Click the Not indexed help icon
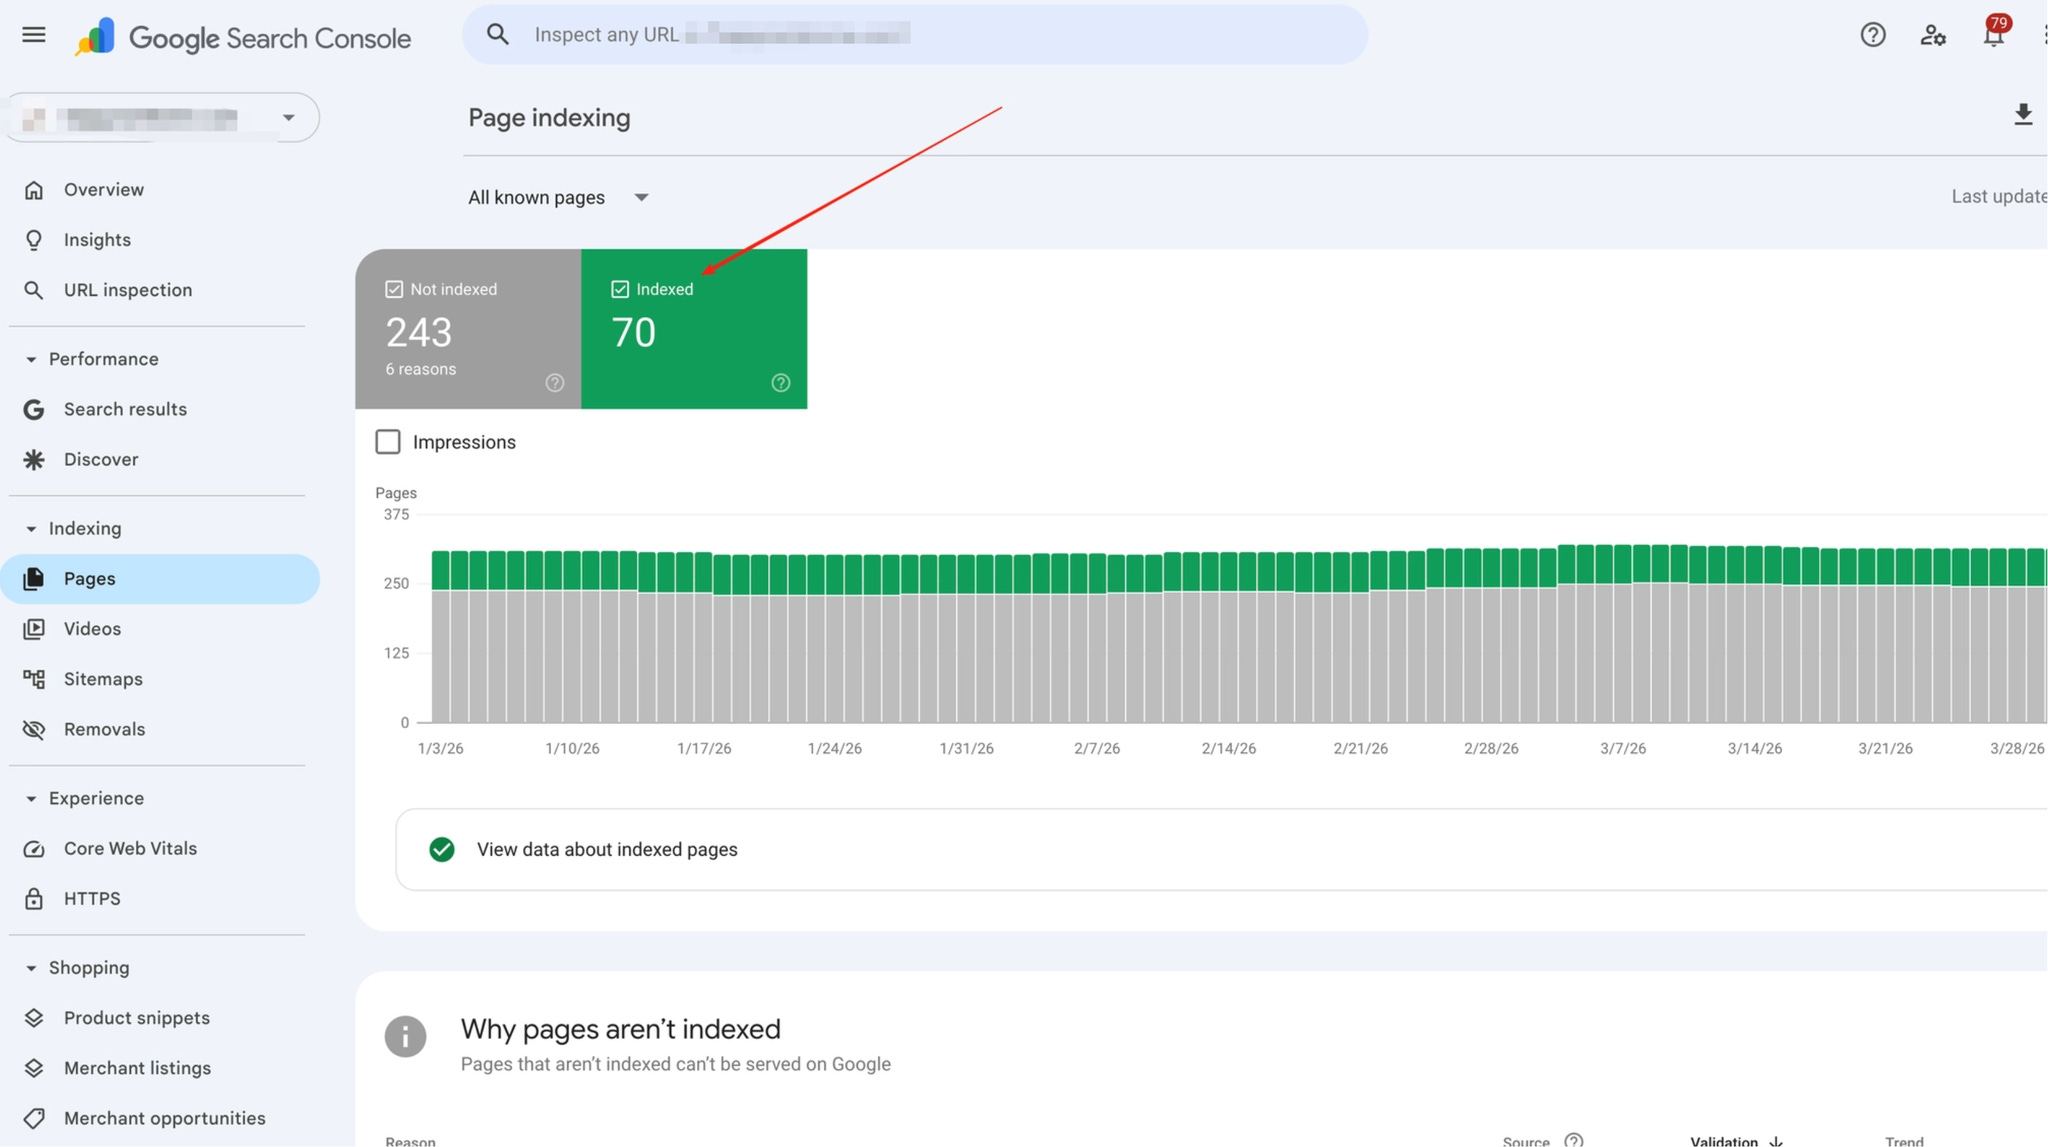The image size is (2048, 1147). click(555, 383)
